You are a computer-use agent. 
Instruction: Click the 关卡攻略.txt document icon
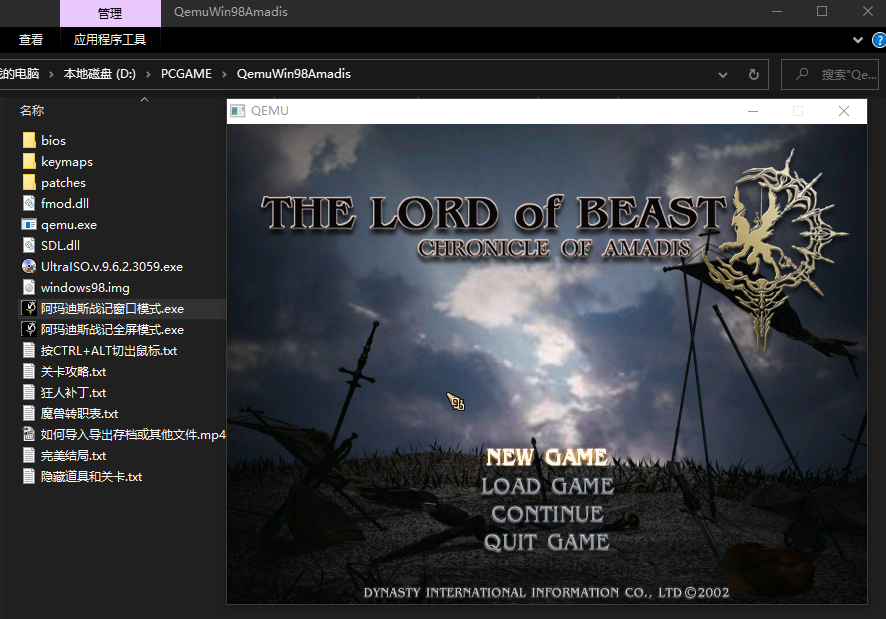pos(29,371)
